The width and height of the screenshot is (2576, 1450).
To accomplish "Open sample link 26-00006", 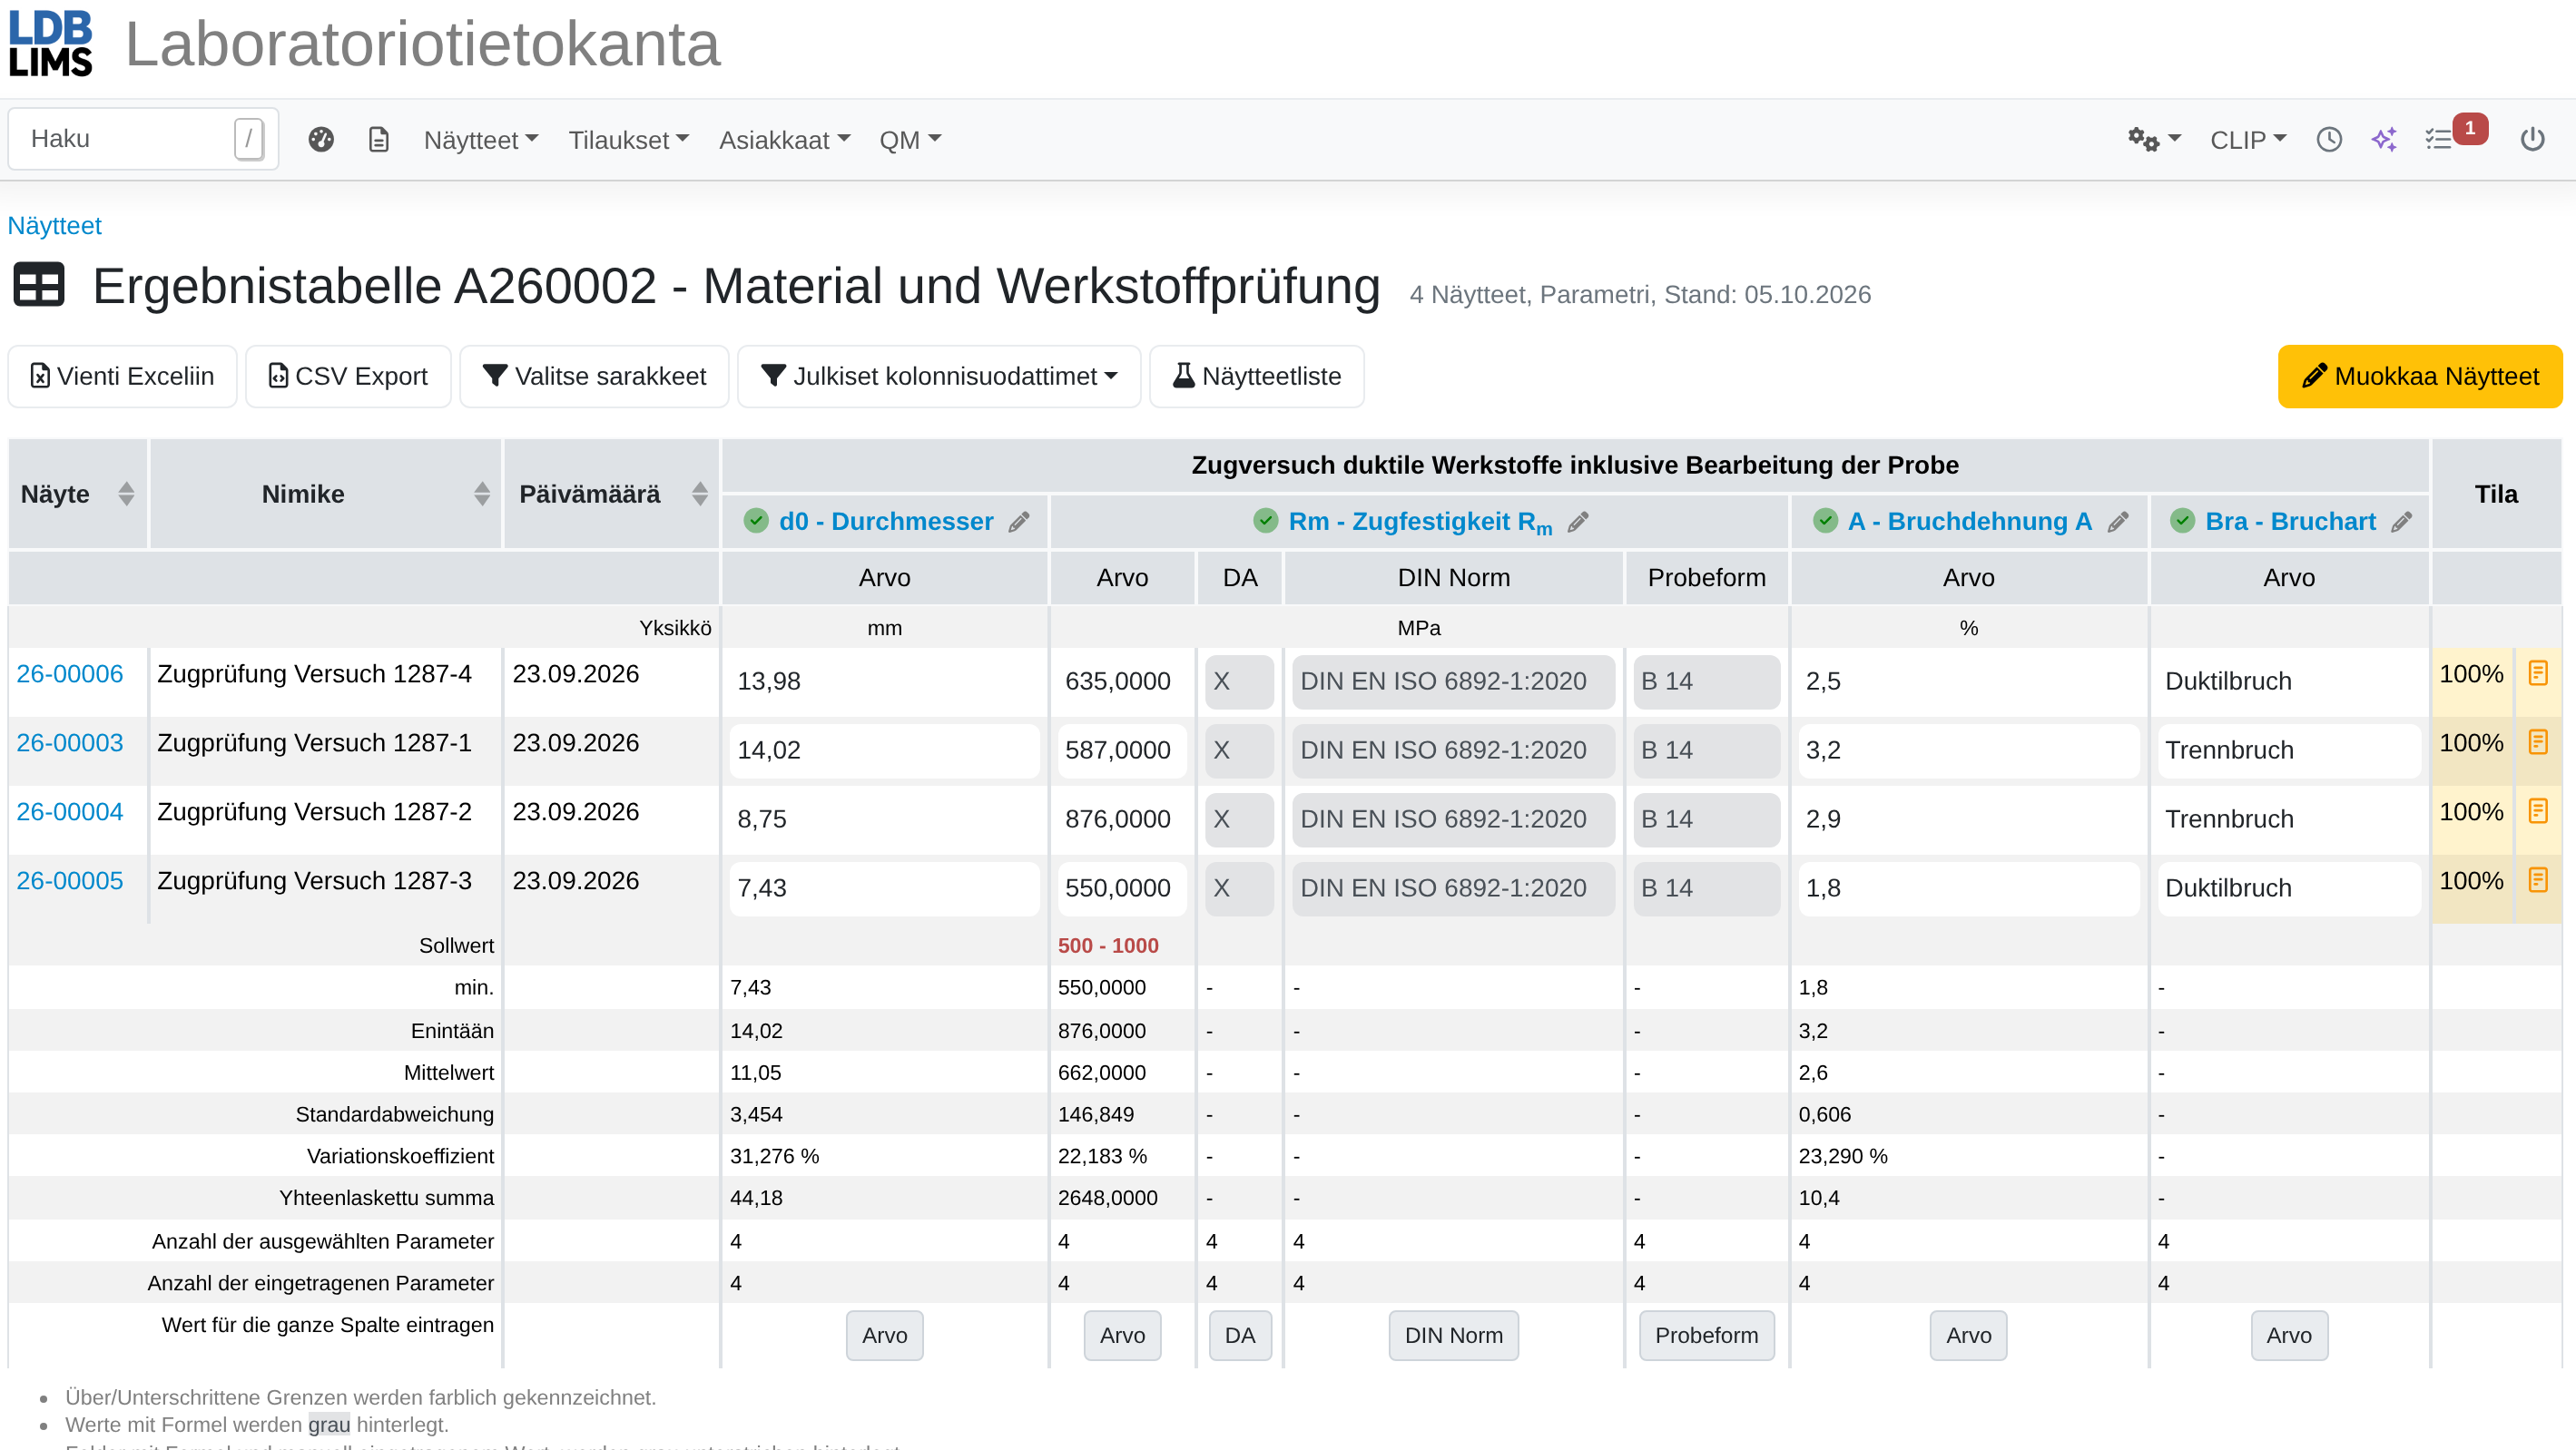I will (70, 674).
